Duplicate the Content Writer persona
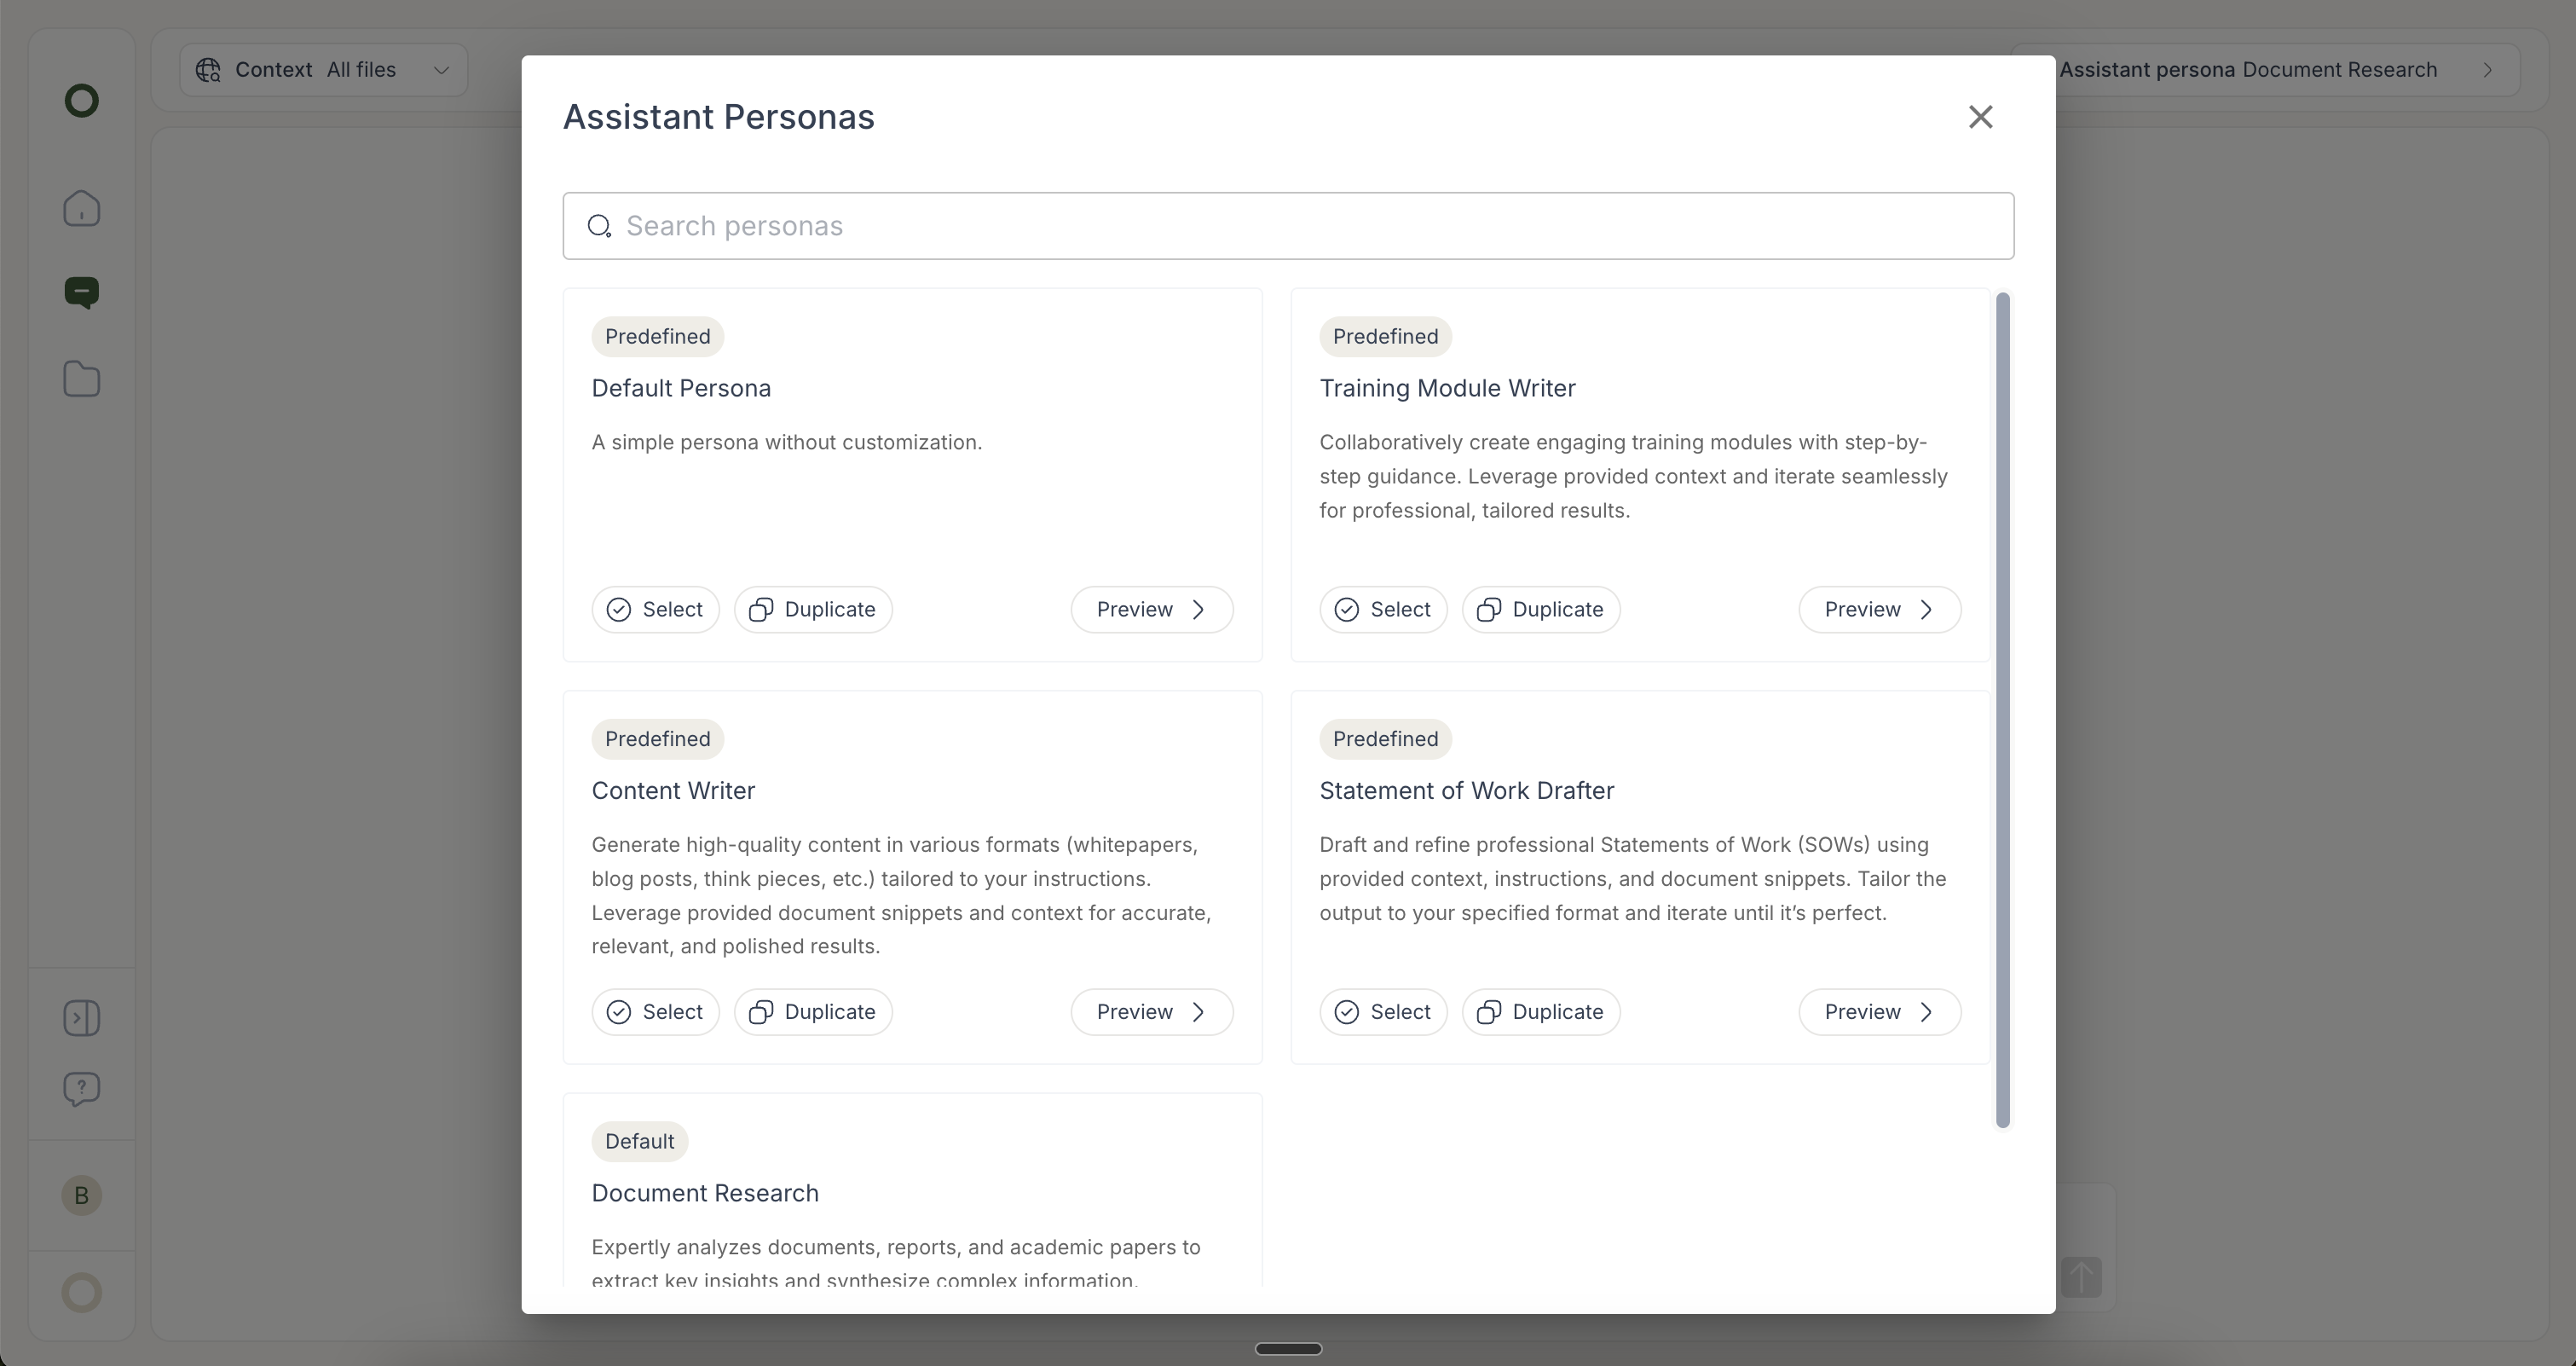The height and width of the screenshot is (1366, 2576). (x=813, y=1012)
